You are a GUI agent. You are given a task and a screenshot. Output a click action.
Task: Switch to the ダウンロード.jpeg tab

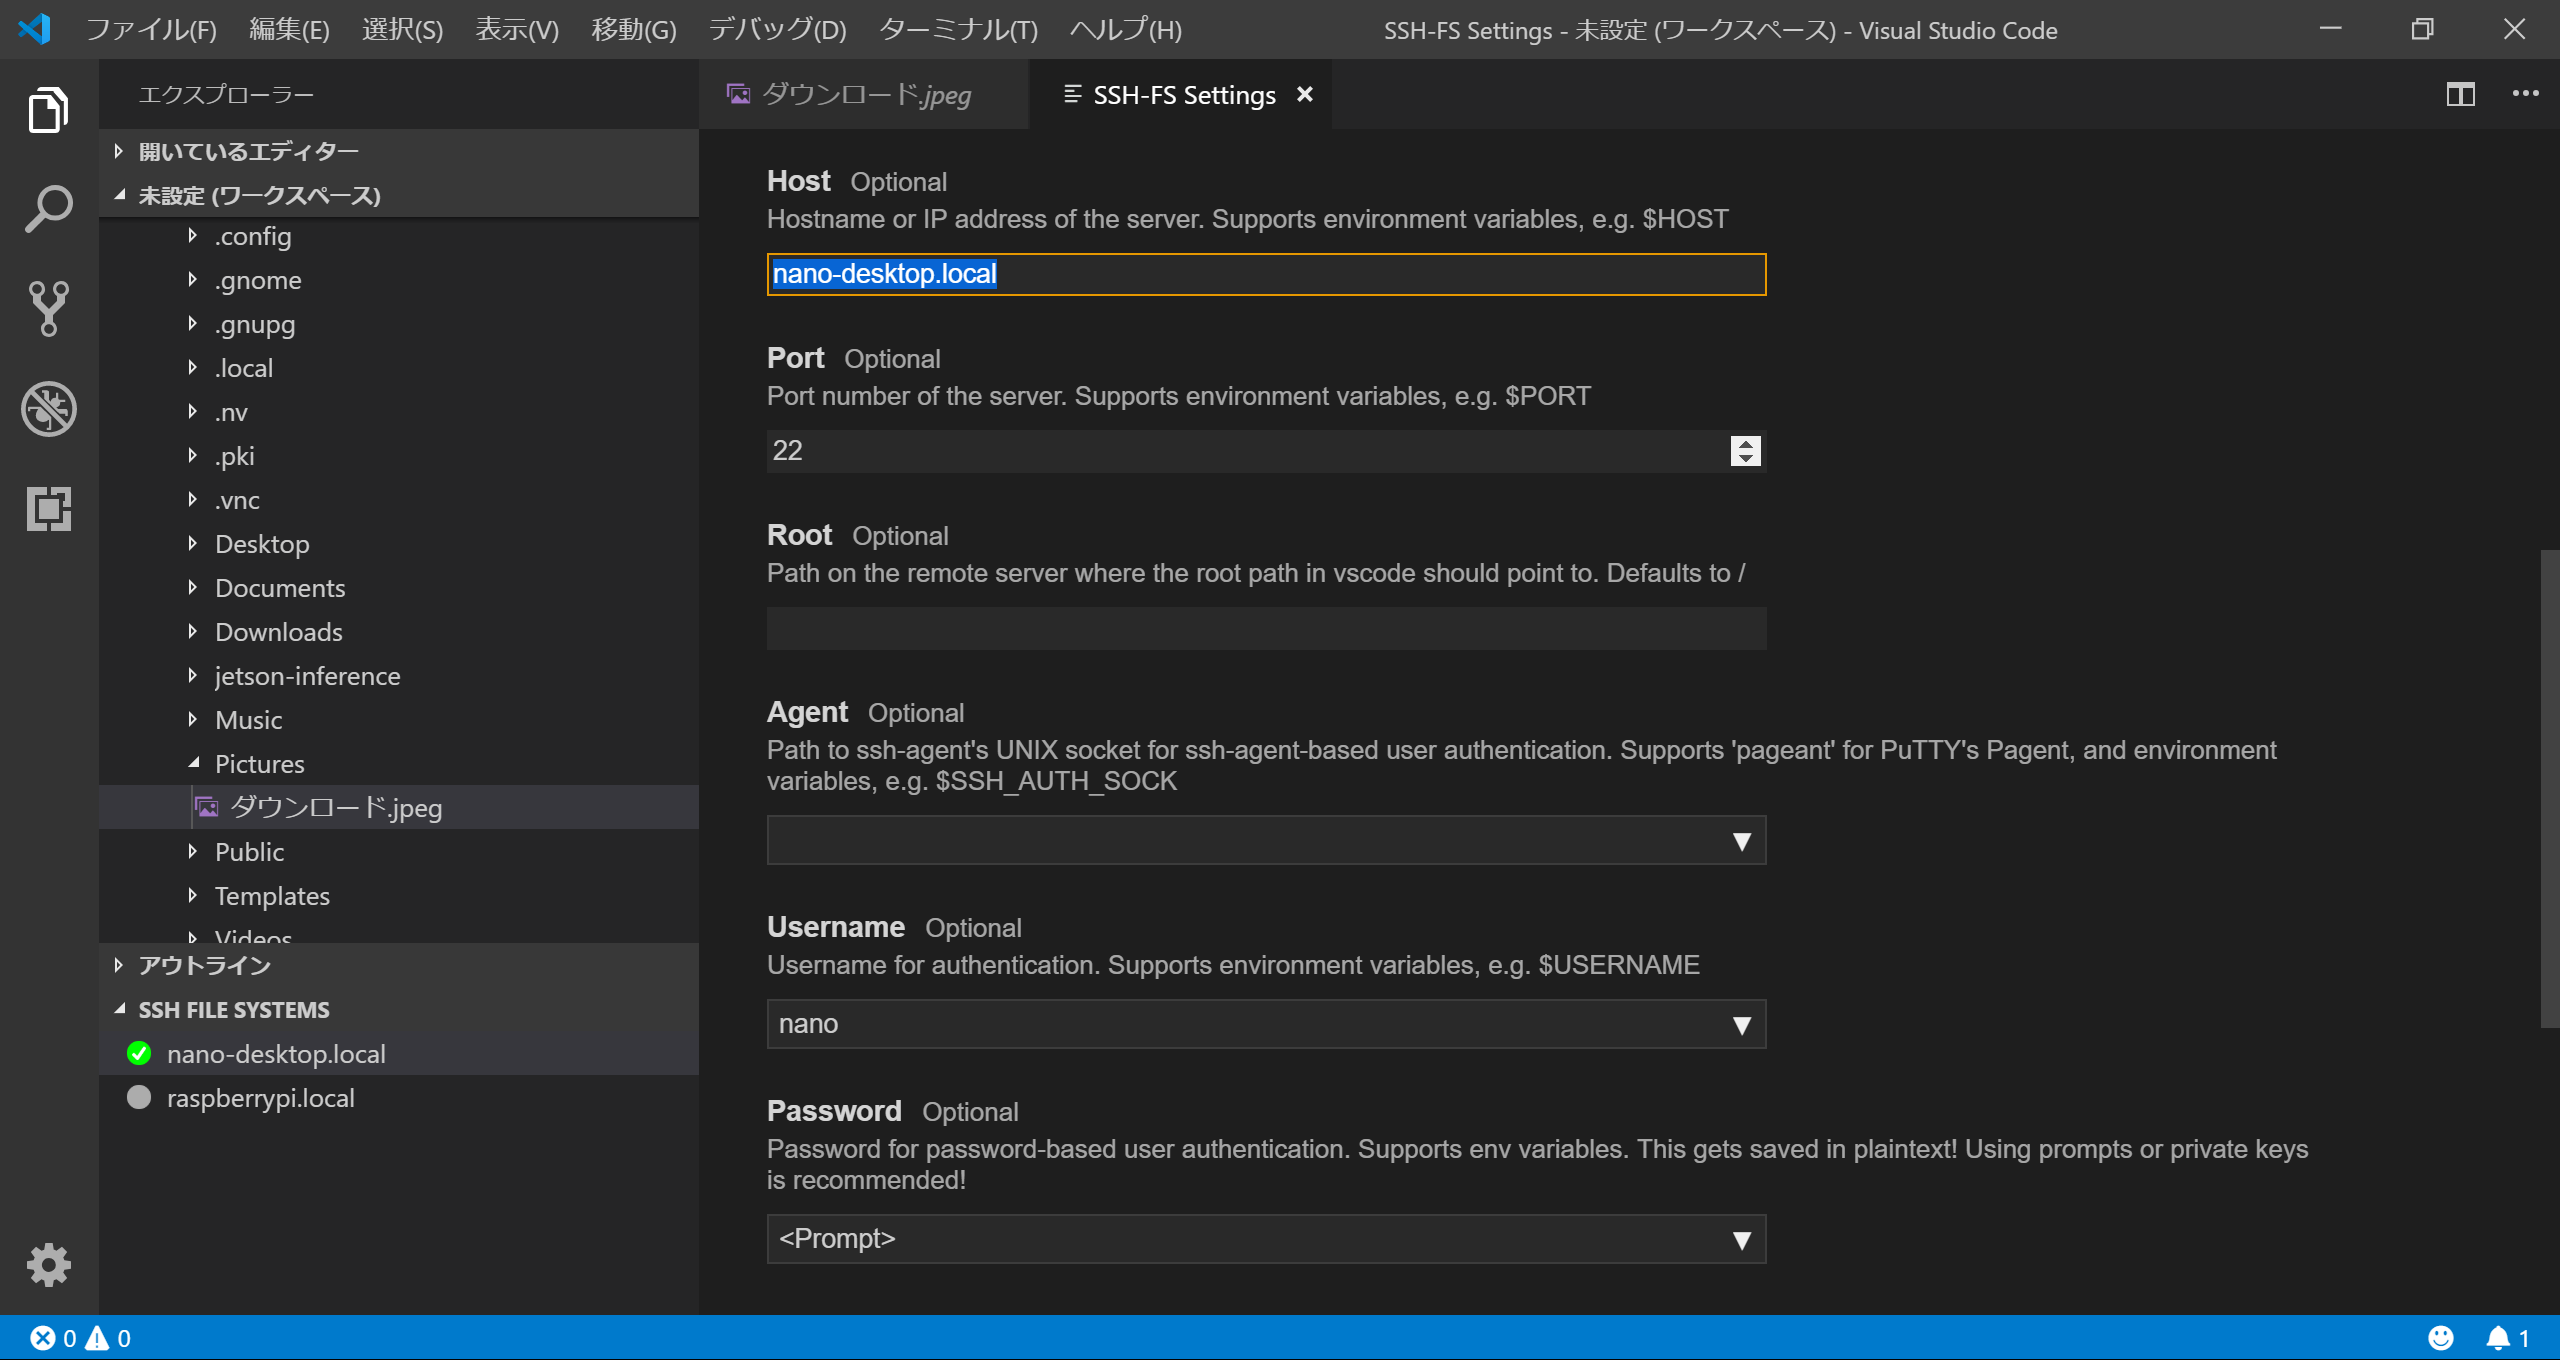click(864, 95)
